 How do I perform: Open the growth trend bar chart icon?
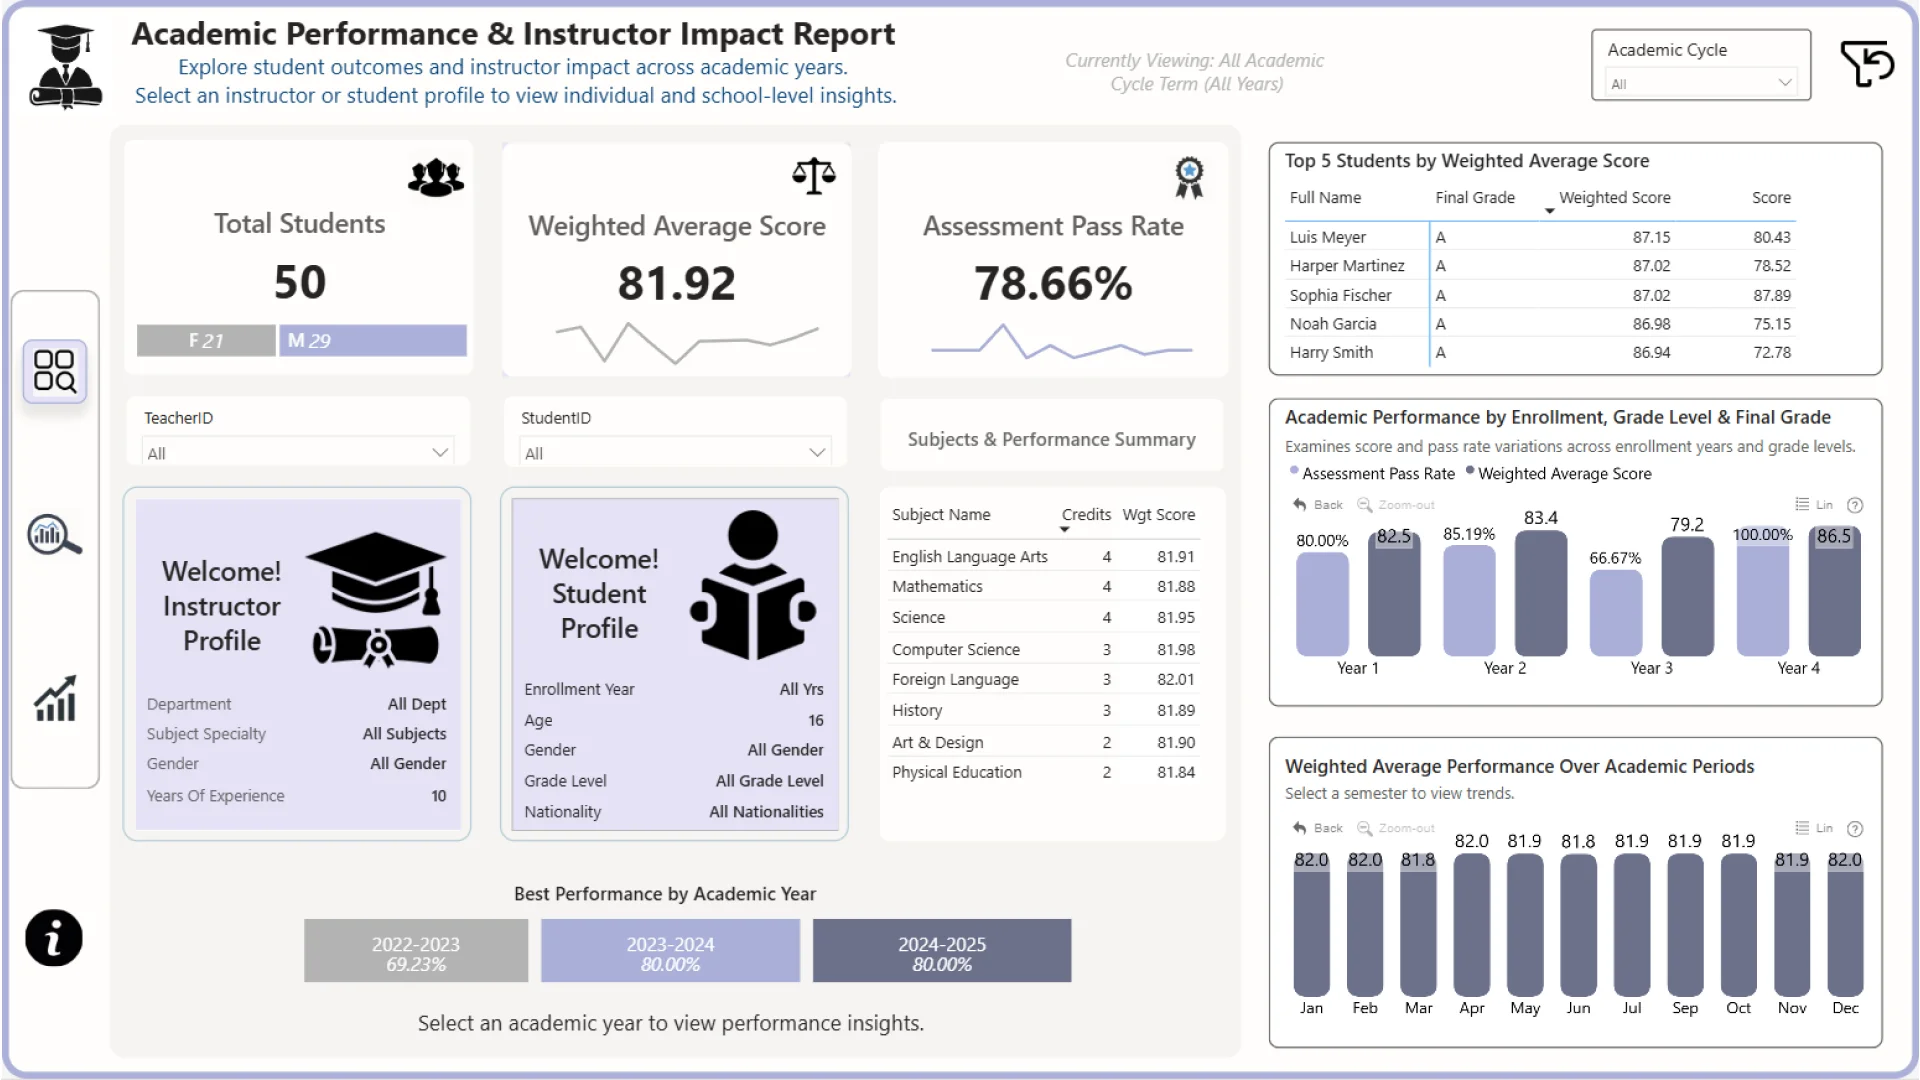pos(55,698)
